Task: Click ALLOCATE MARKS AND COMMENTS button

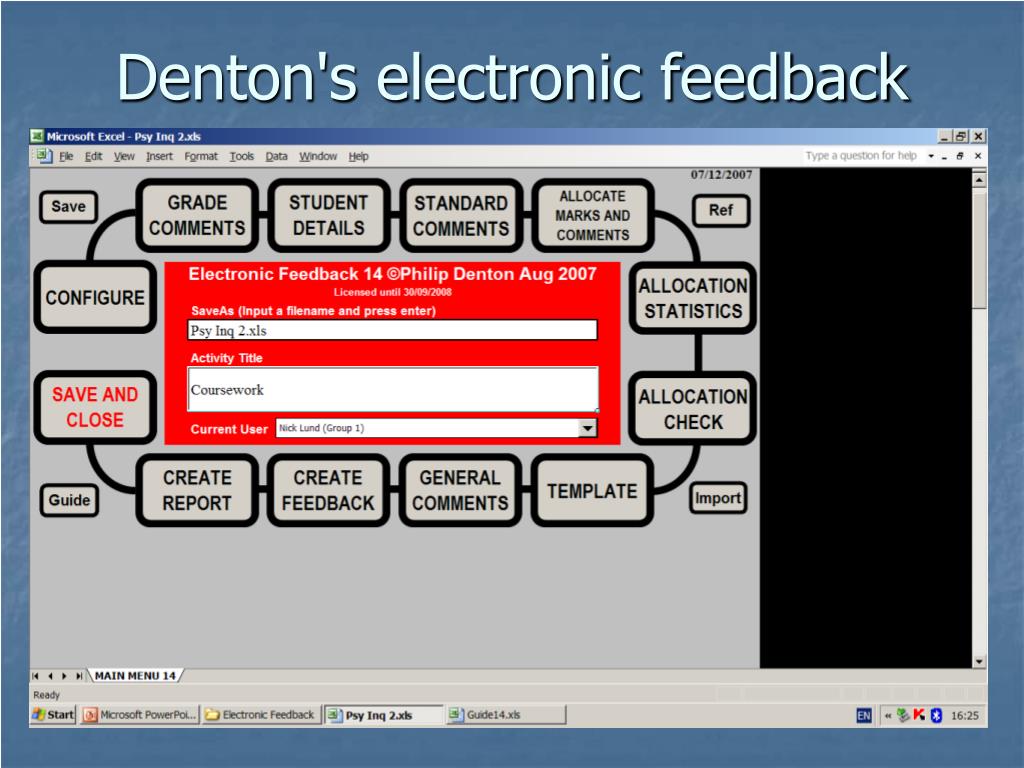Action: pos(593,216)
